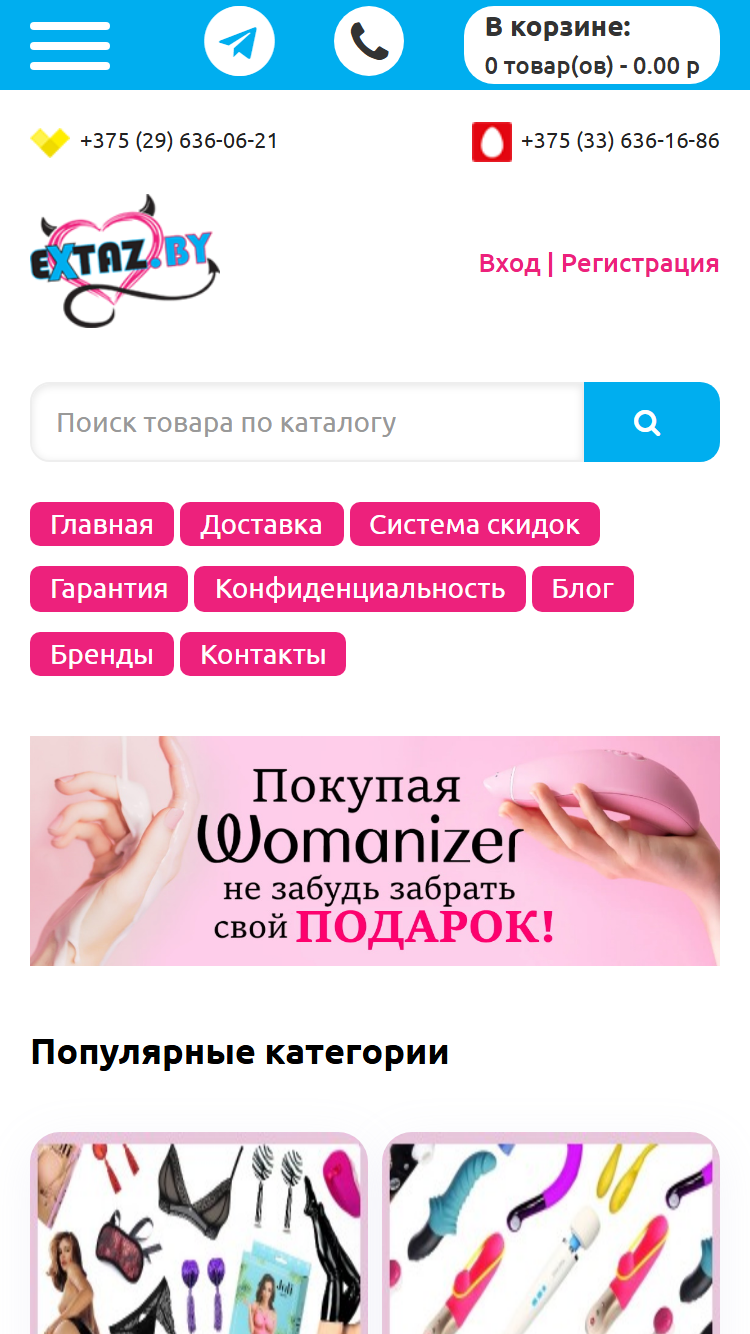This screenshot has height=1334, width=750.
Task: Open the Womanizer gift banner
Action: tap(375, 851)
